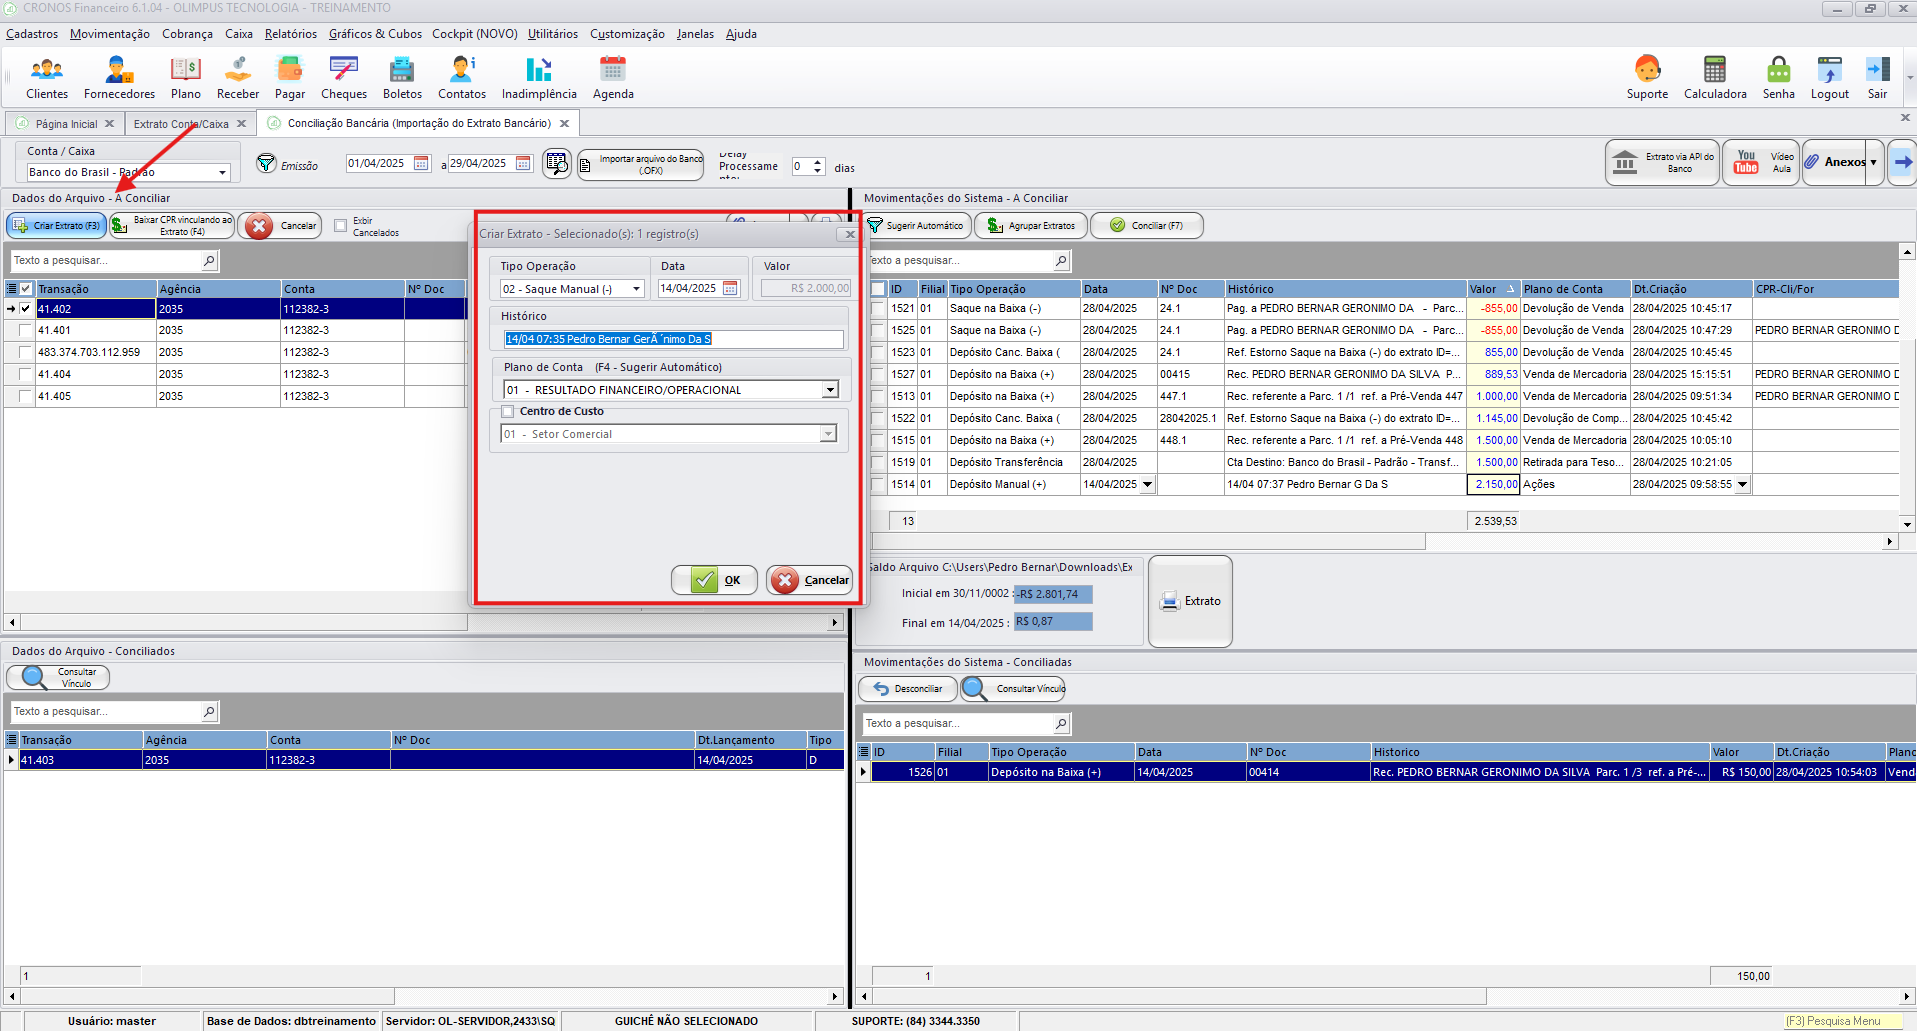The image size is (1917, 1031).
Task: Toggle the select-all checkbox in Transação header
Action: click(x=26, y=289)
